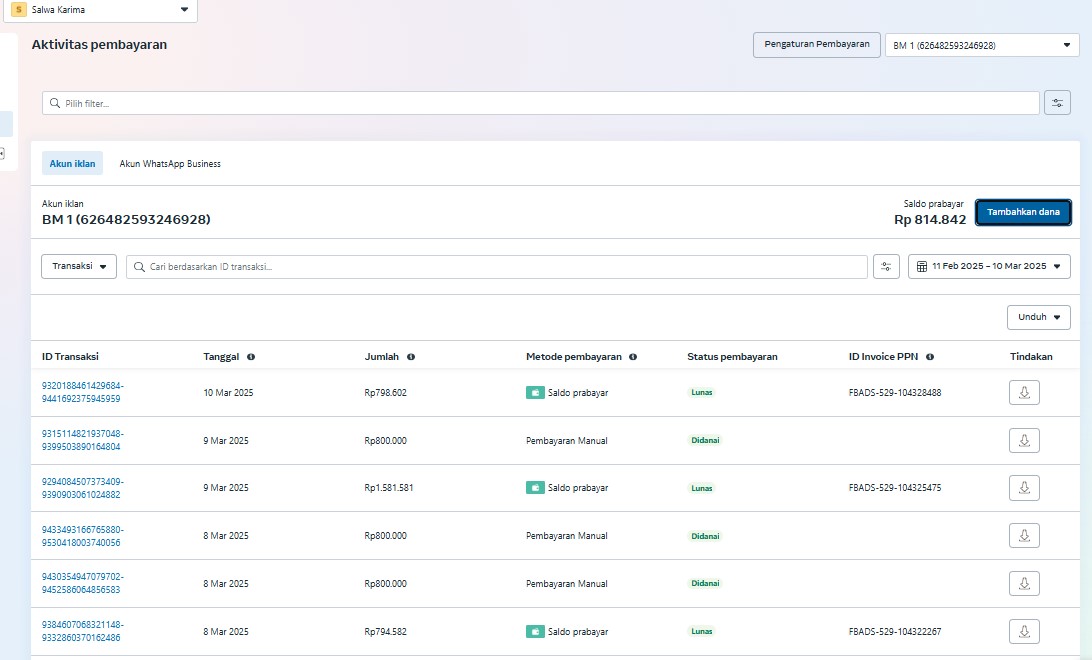
Task: Select the Akun iklan tab
Action: coord(73,164)
